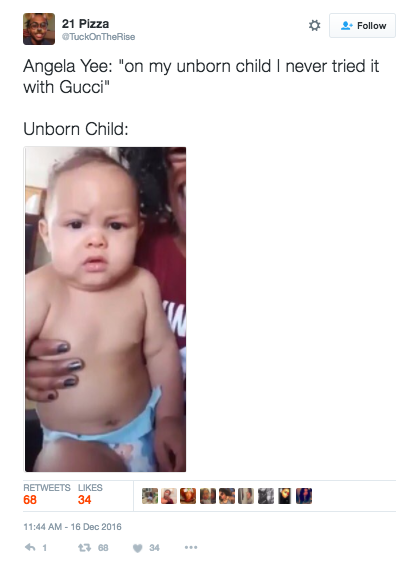Open the seventh liker avatar, black-and-white photo

coord(265,496)
